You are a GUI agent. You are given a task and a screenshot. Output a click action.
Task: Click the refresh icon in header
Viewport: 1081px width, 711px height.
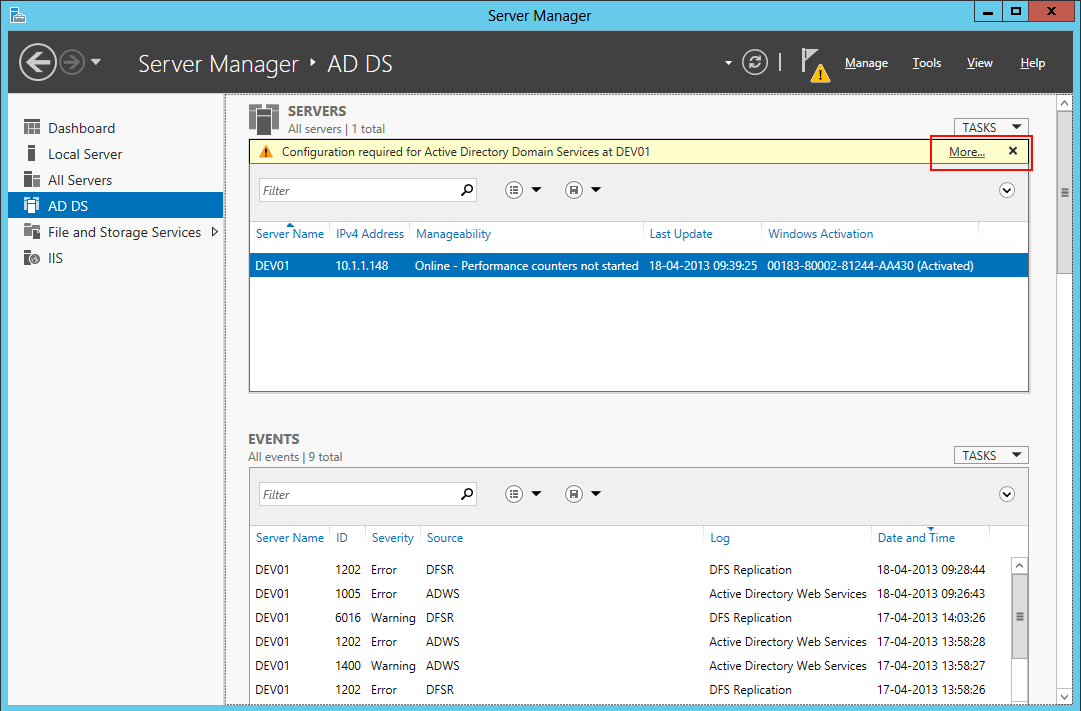pos(755,63)
